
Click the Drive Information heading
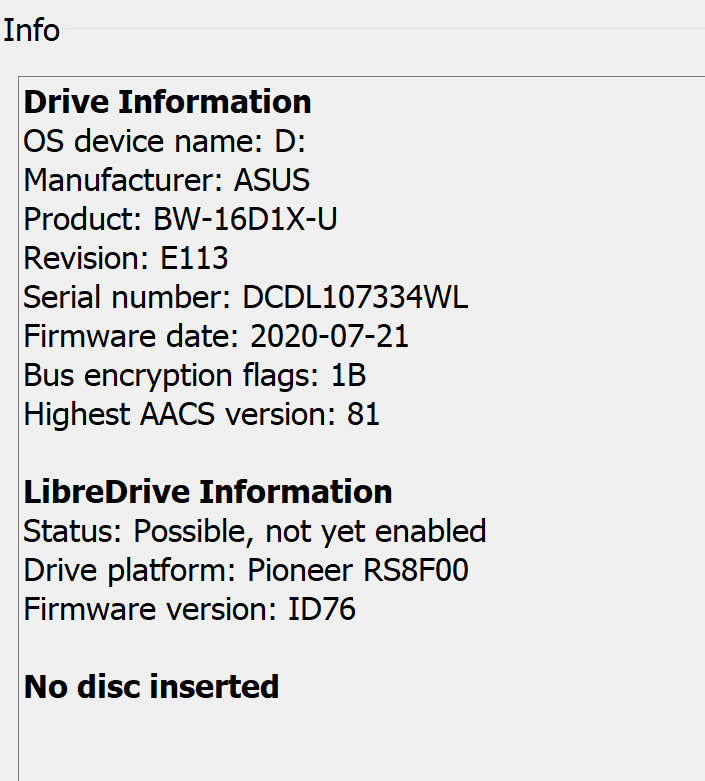pos(167,102)
